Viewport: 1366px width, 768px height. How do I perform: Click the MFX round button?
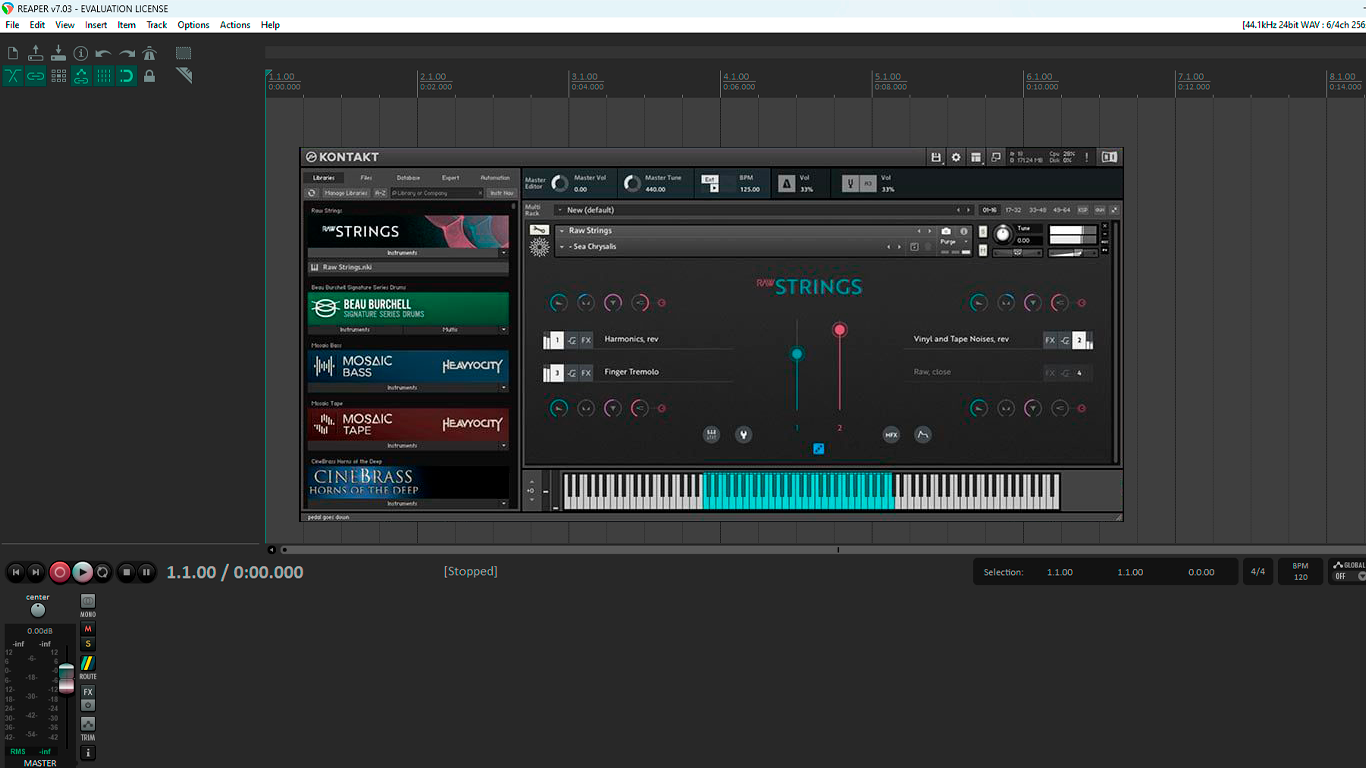click(891, 435)
